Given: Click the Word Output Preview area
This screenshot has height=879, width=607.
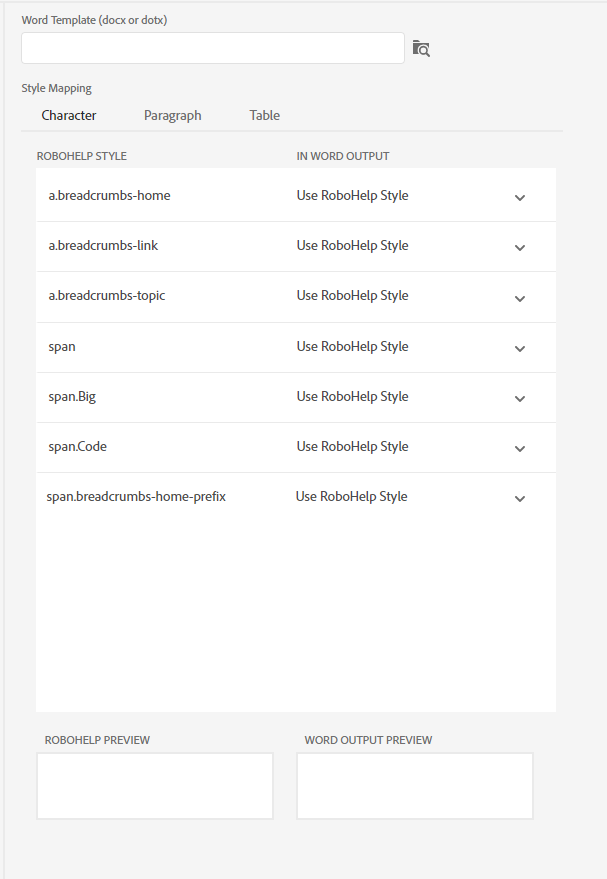Looking at the screenshot, I should 414,786.
